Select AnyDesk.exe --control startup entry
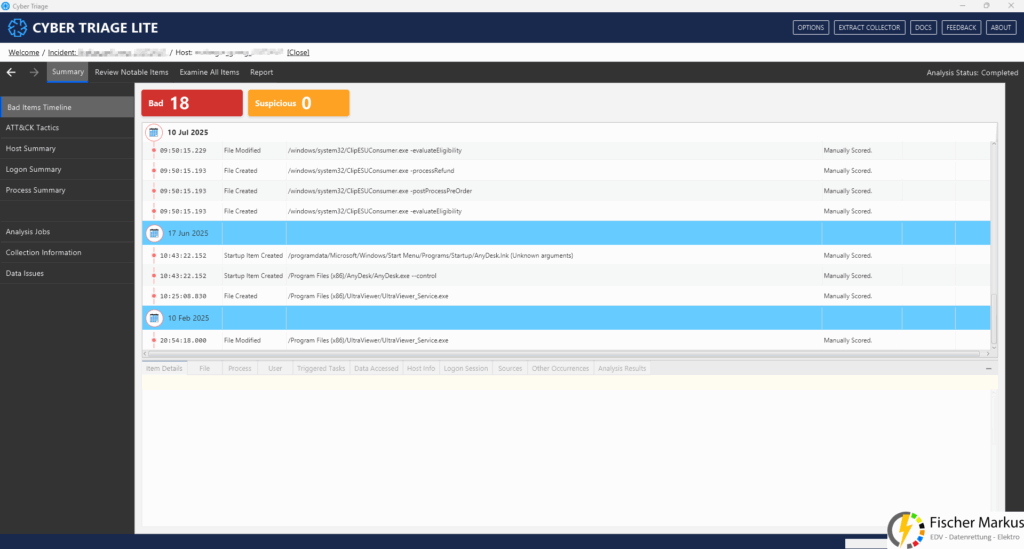This screenshot has width=1024, height=549. coord(566,275)
